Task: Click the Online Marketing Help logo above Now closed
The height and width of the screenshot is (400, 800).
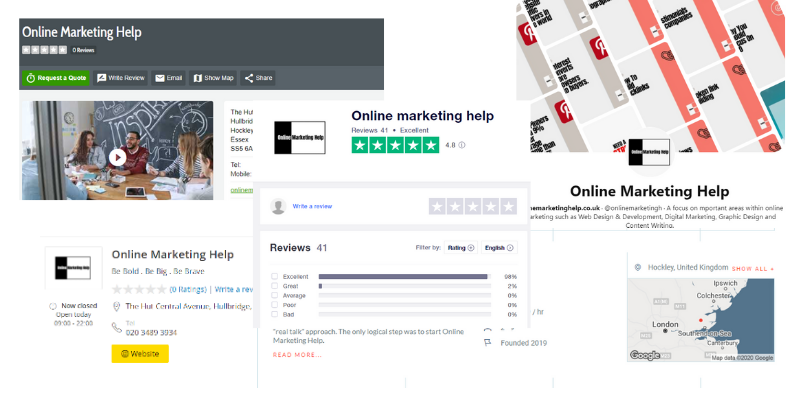Action: (x=72, y=267)
